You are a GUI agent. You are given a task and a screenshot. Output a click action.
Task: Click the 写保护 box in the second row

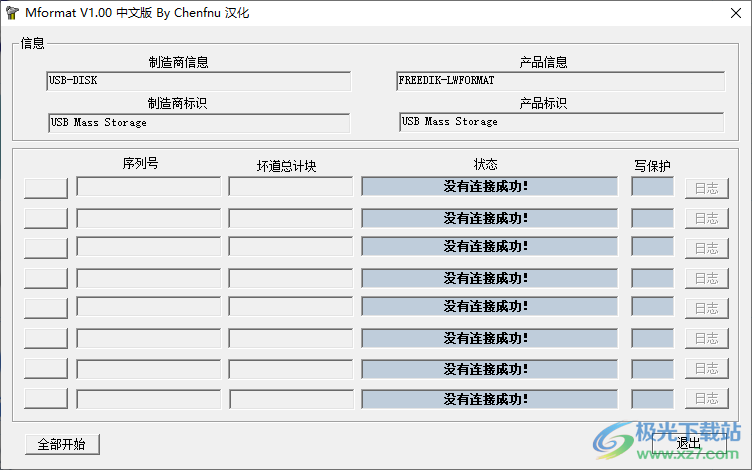point(653,218)
